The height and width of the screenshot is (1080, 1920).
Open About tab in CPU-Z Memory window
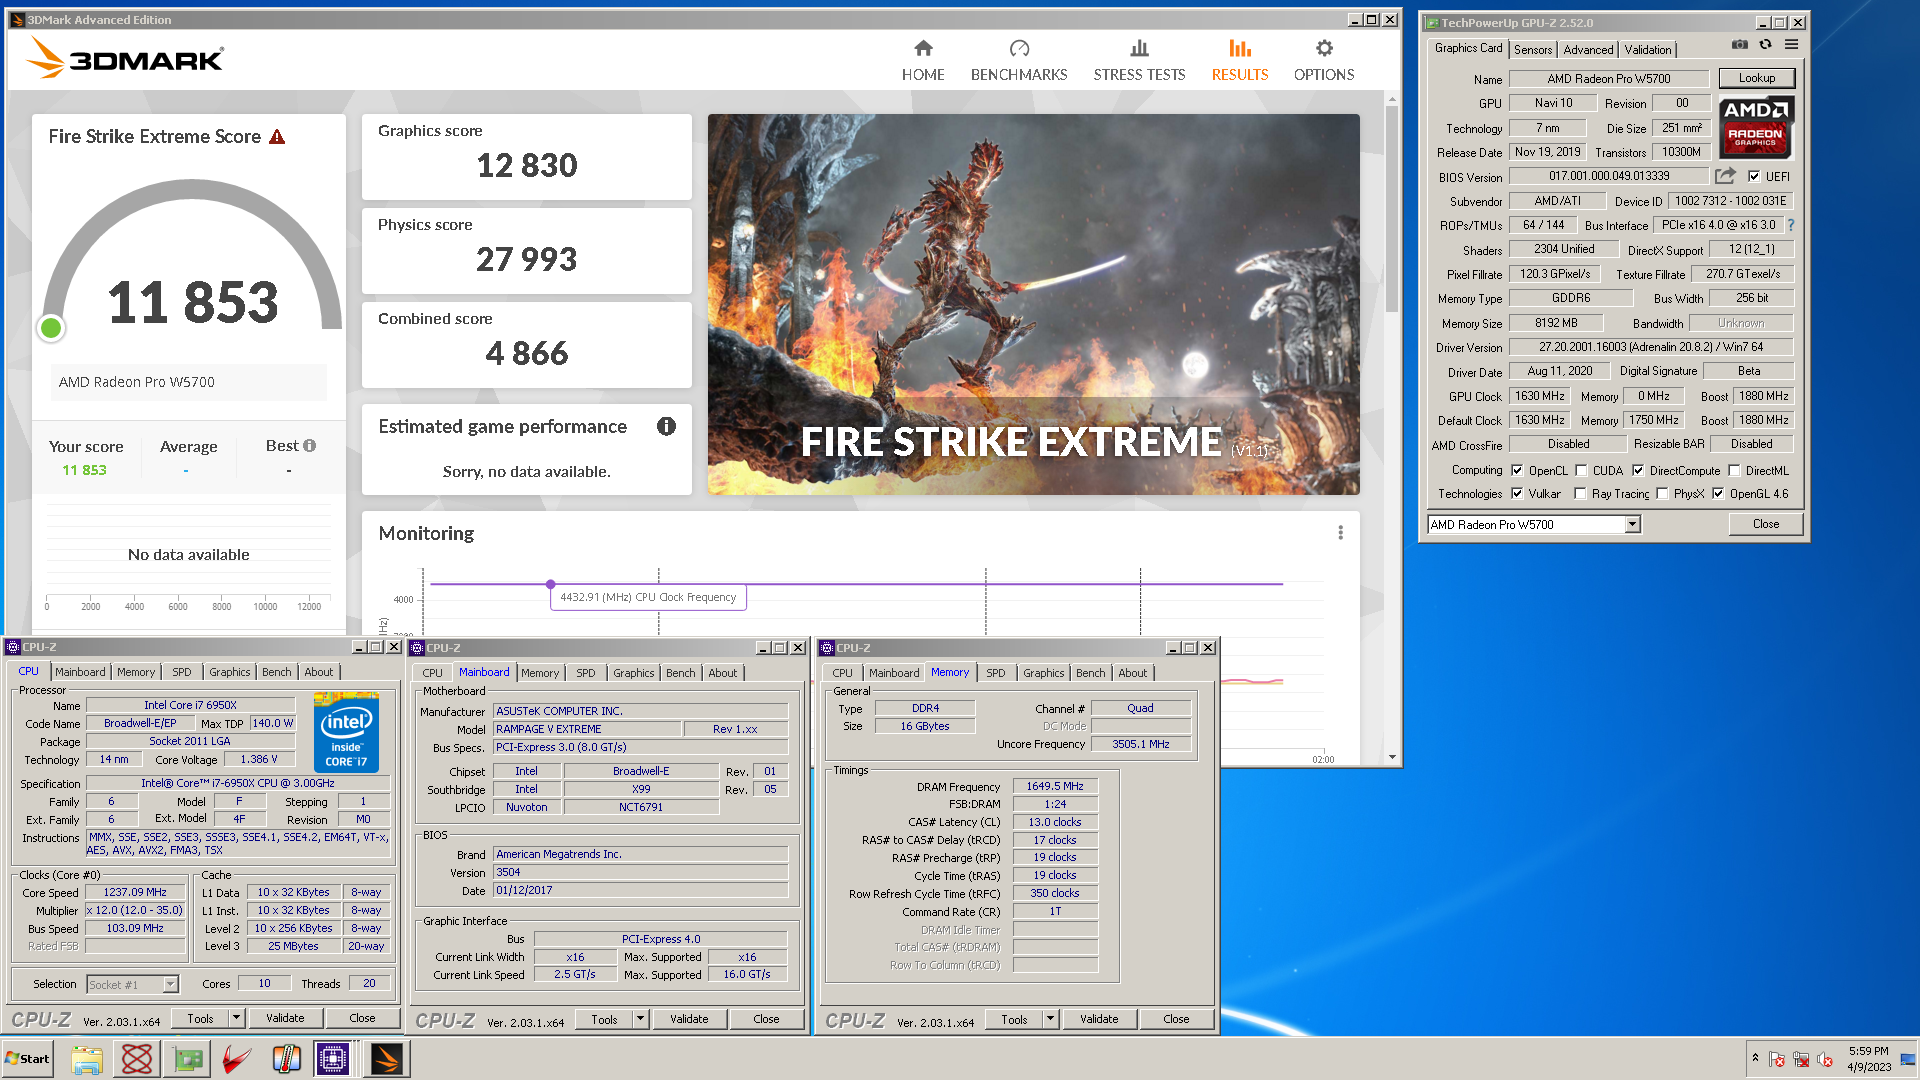(x=1133, y=673)
